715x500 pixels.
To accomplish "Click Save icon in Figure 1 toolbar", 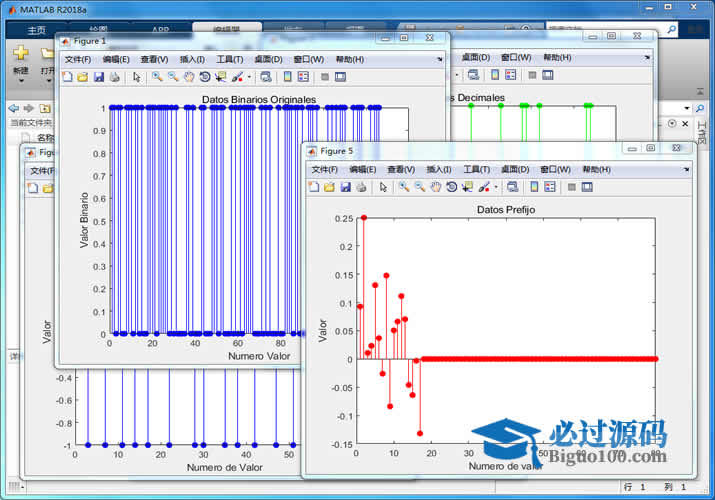I will coord(99,76).
